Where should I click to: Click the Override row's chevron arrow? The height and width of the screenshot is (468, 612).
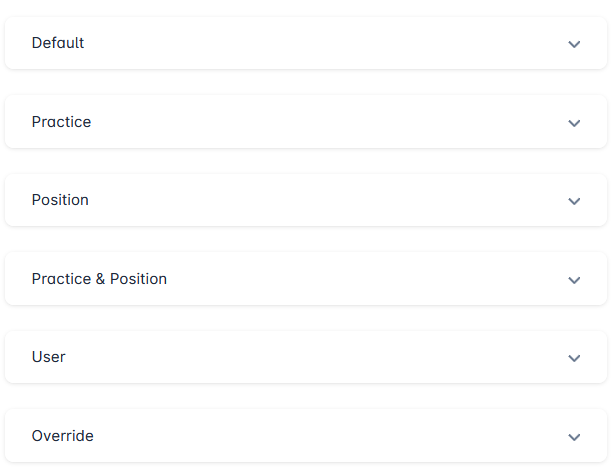point(574,437)
